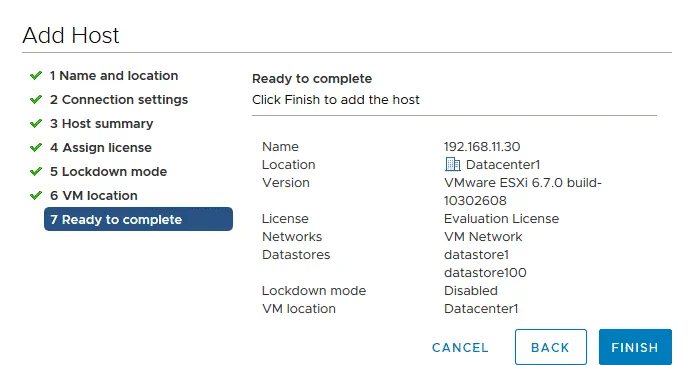This screenshot has width=694, height=365.
Task: Click green checkmark beside Assign license
Action: point(36,147)
